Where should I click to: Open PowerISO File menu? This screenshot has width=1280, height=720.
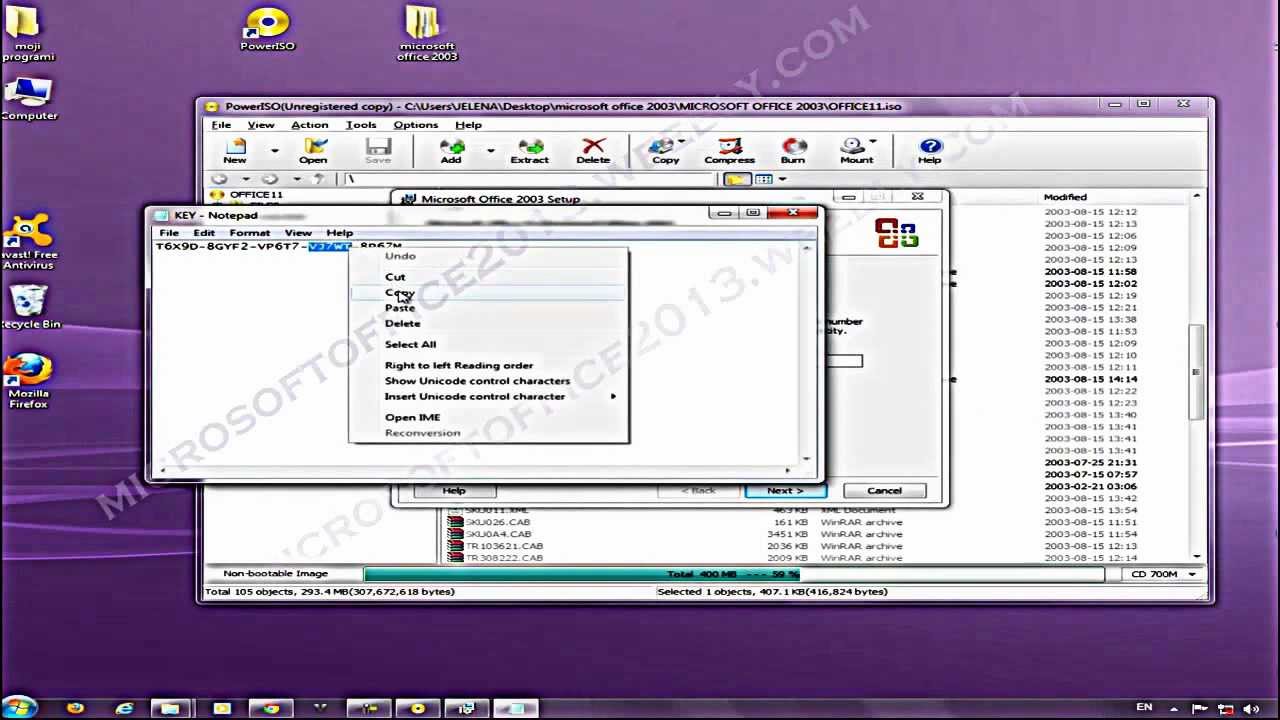point(221,125)
